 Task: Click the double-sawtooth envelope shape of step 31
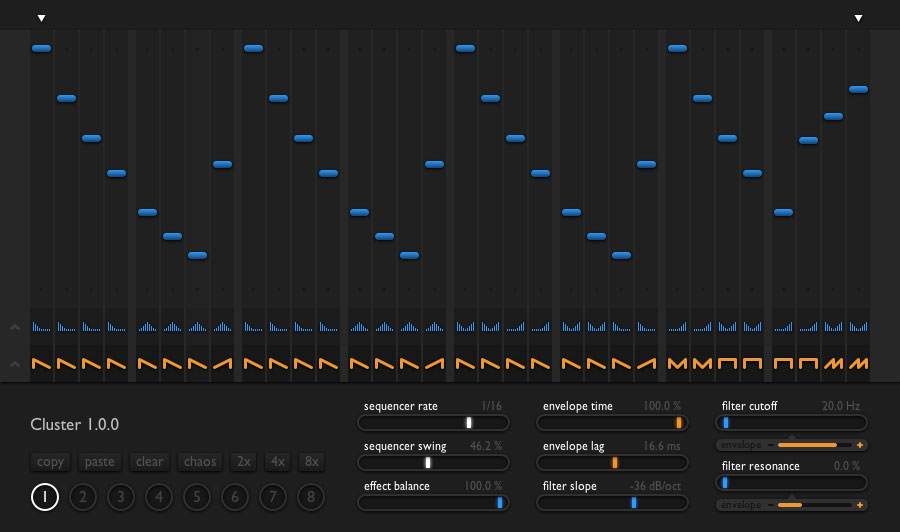tap(833, 363)
